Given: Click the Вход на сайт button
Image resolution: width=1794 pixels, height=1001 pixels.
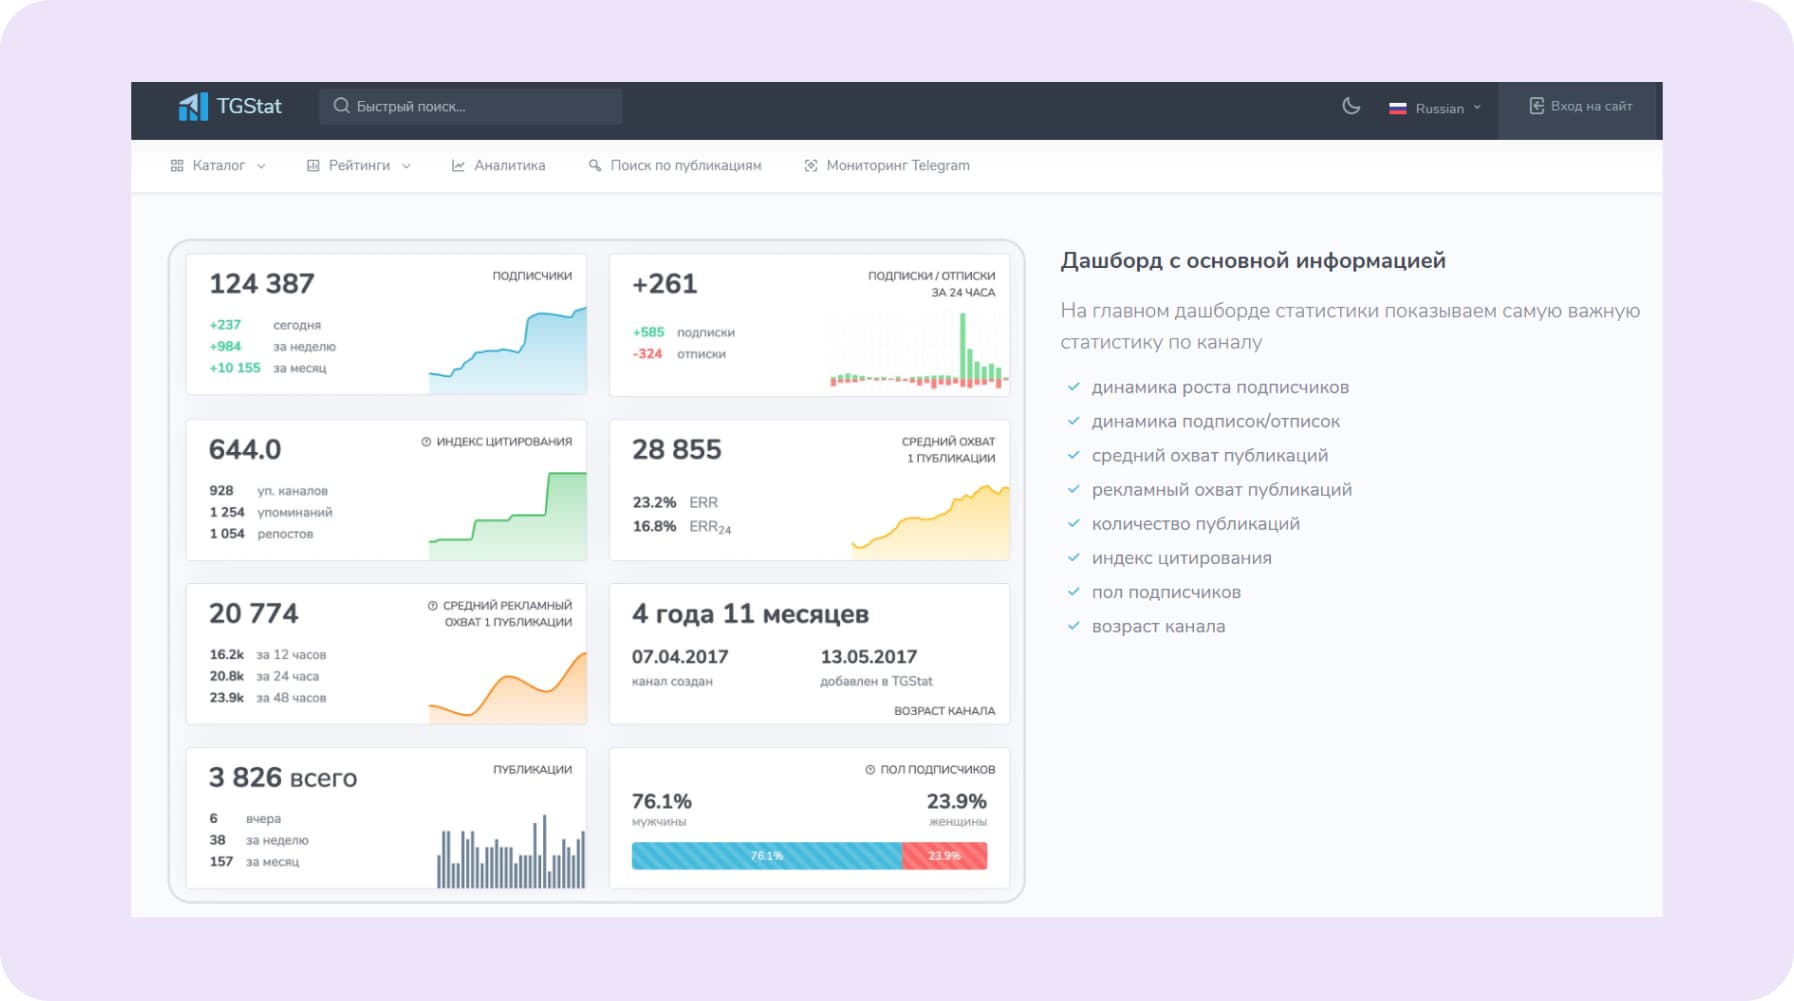Looking at the screenshot, I should click(x=1580, y=106).
